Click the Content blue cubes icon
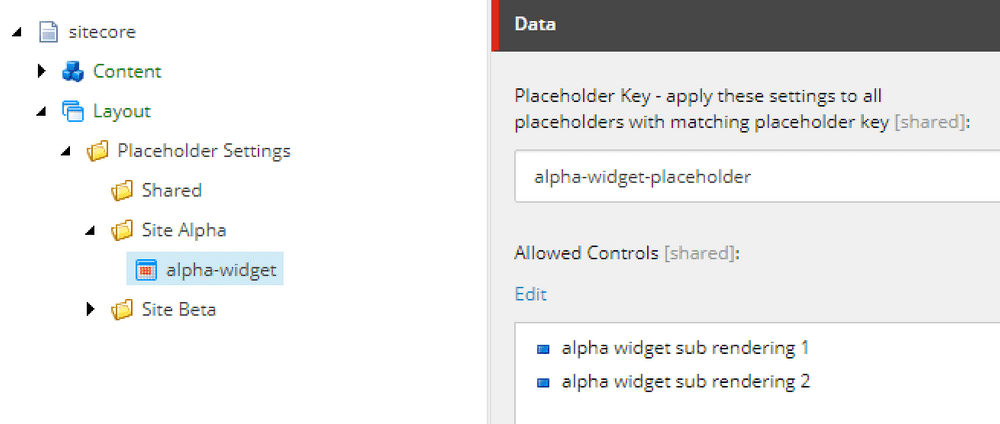Viewport: 1000px width, 424px height. (71, 71)
